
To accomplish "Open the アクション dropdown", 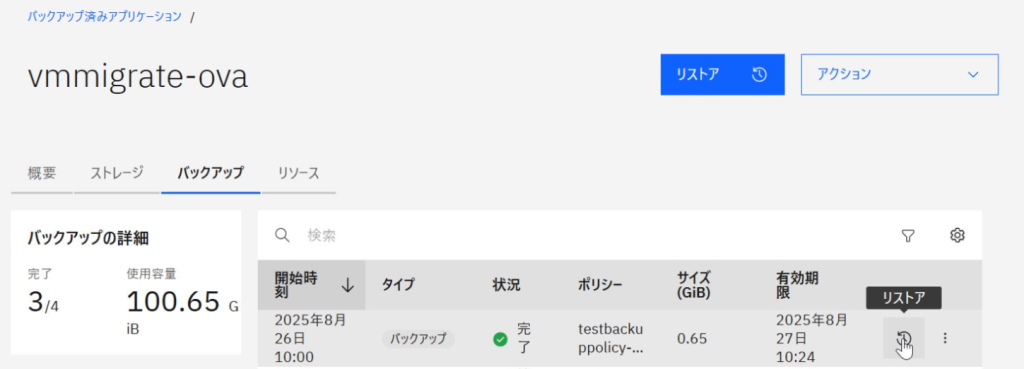I will pos(900,74).
